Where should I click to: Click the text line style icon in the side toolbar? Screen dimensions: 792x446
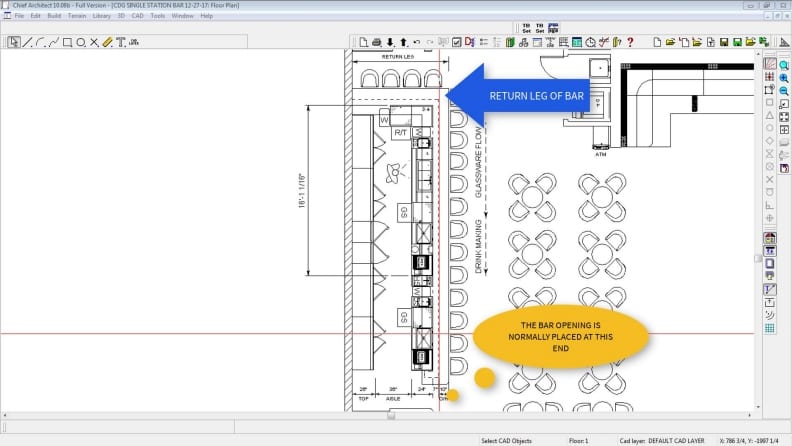(x=770, y=289)
